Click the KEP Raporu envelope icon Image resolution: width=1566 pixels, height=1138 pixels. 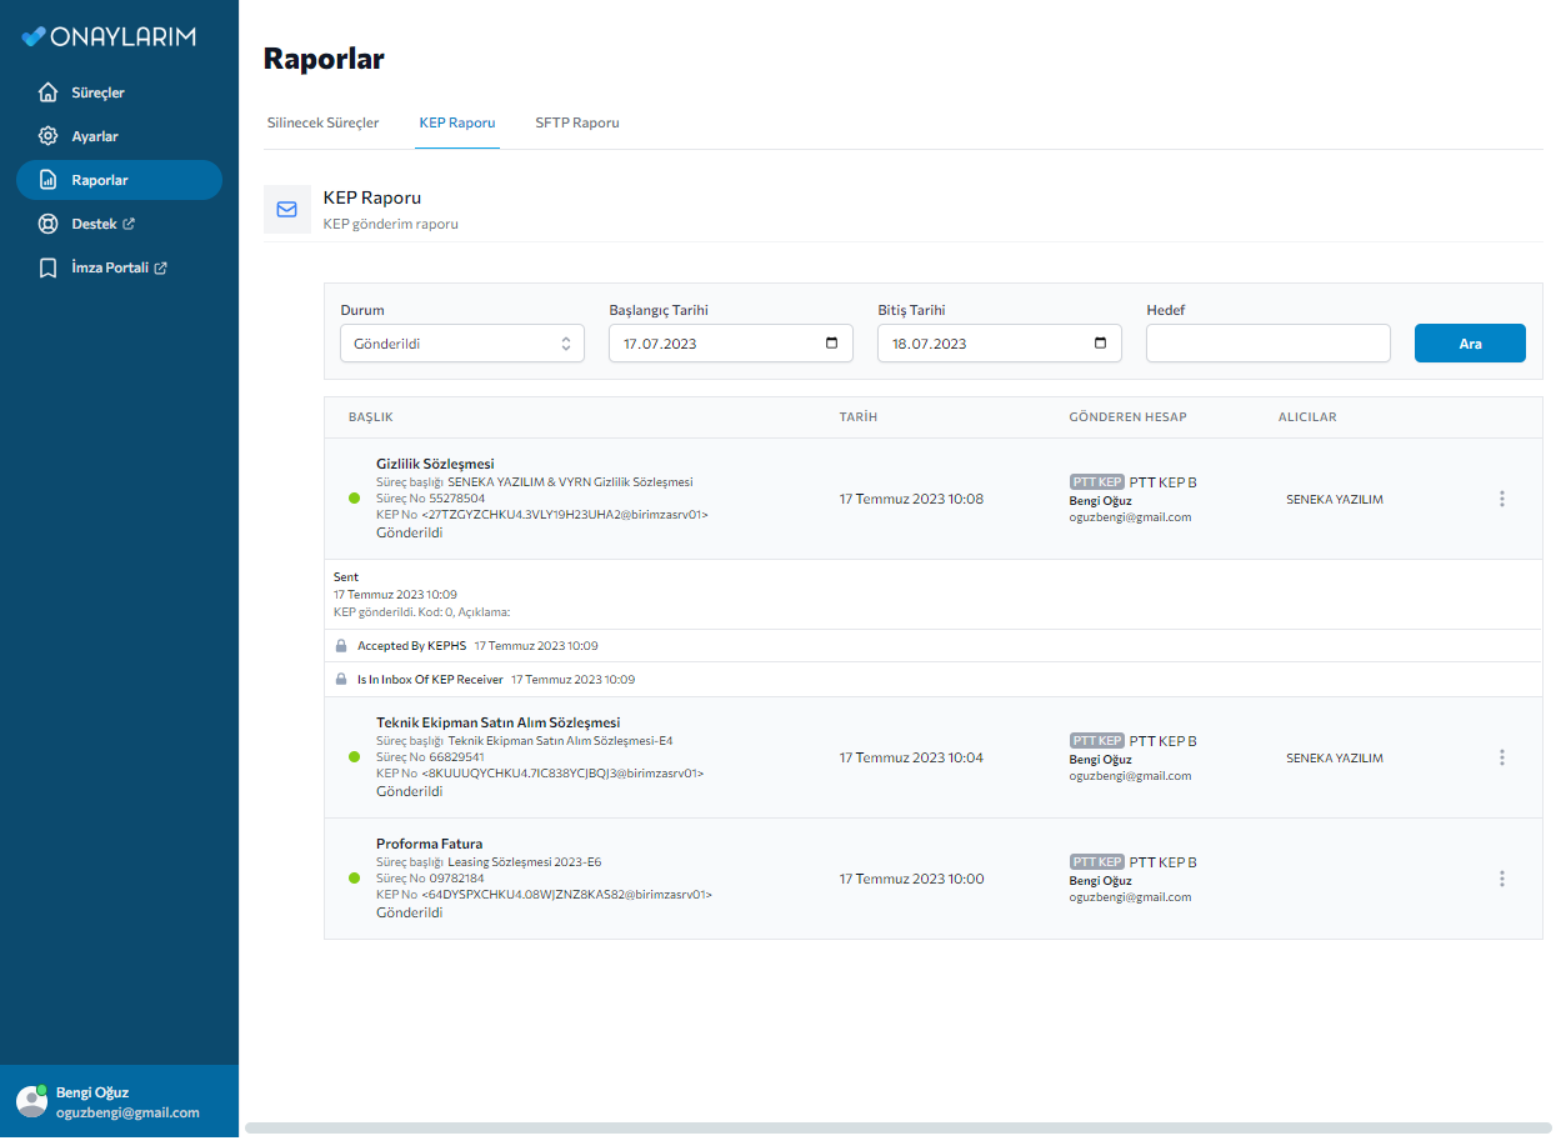click(x=287, y=209)
